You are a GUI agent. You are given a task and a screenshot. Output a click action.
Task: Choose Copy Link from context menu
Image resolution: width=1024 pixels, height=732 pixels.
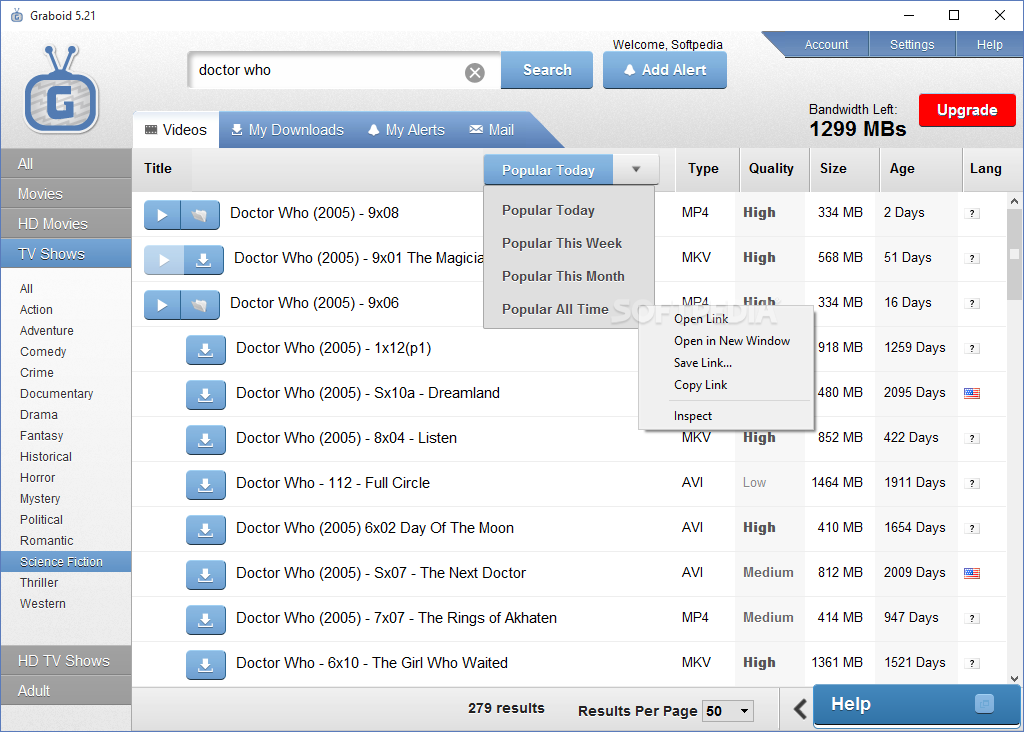click(700, 385)
